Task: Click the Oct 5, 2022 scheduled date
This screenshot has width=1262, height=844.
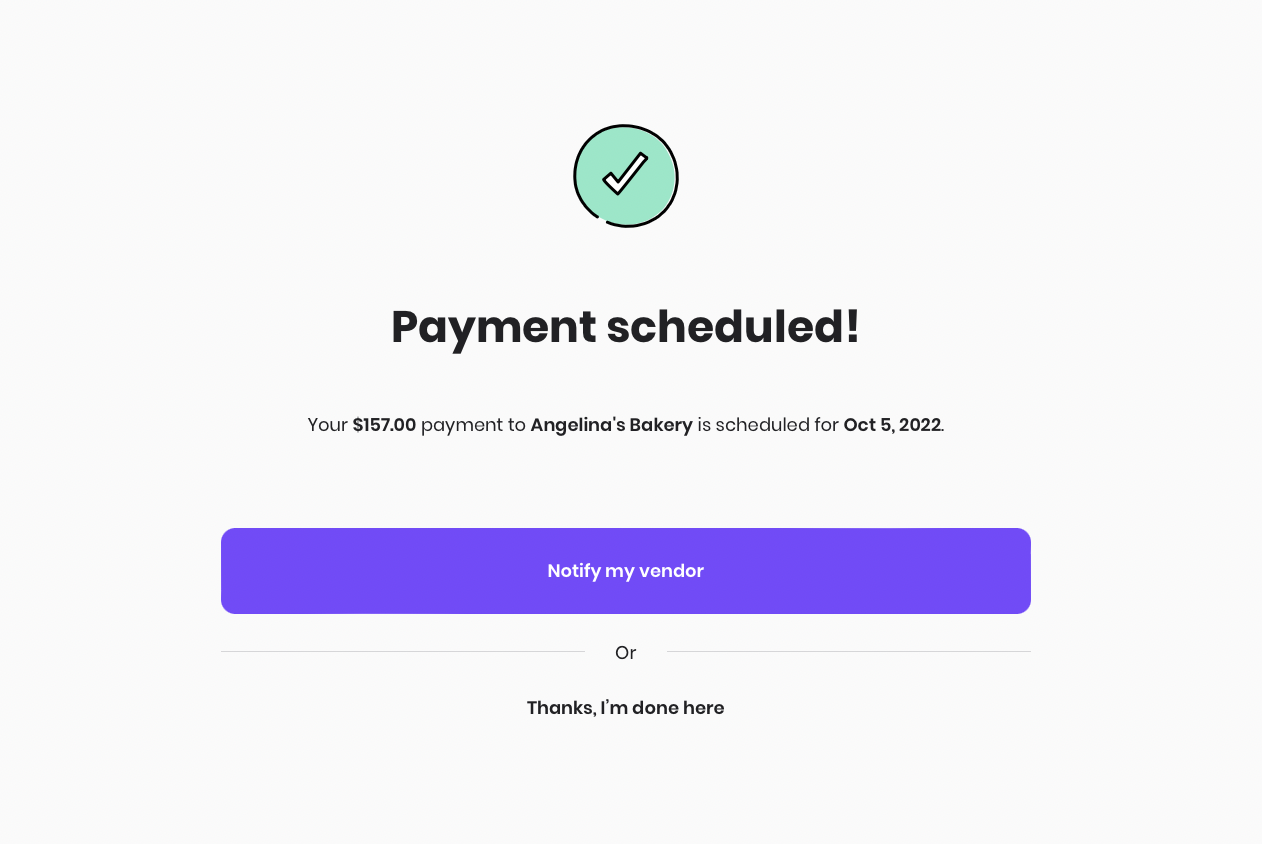Action: click(x=892, y=425)
